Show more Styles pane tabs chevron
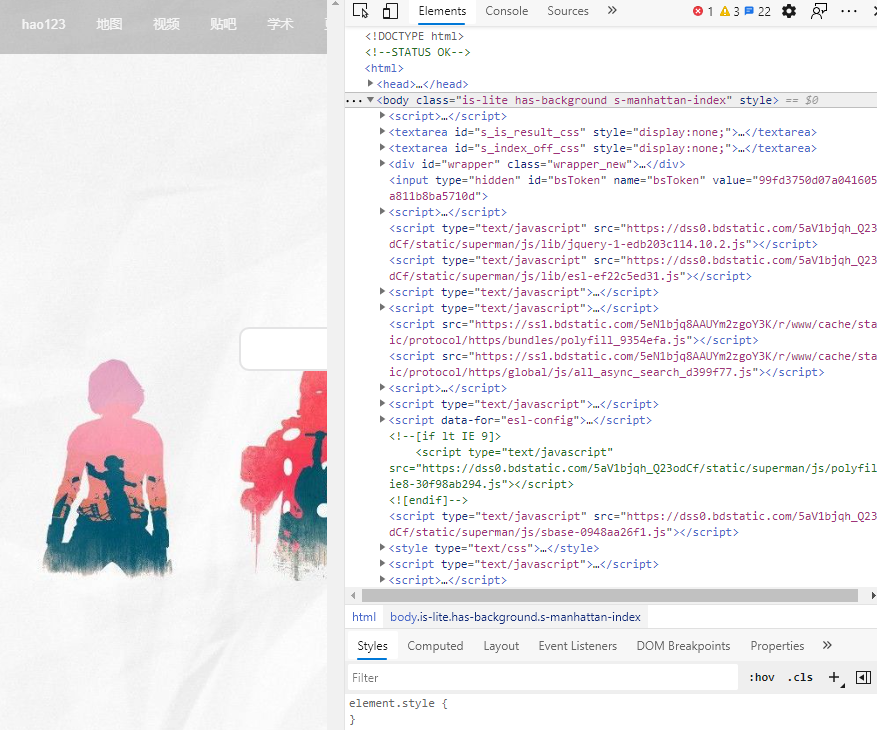 point(827,646)
